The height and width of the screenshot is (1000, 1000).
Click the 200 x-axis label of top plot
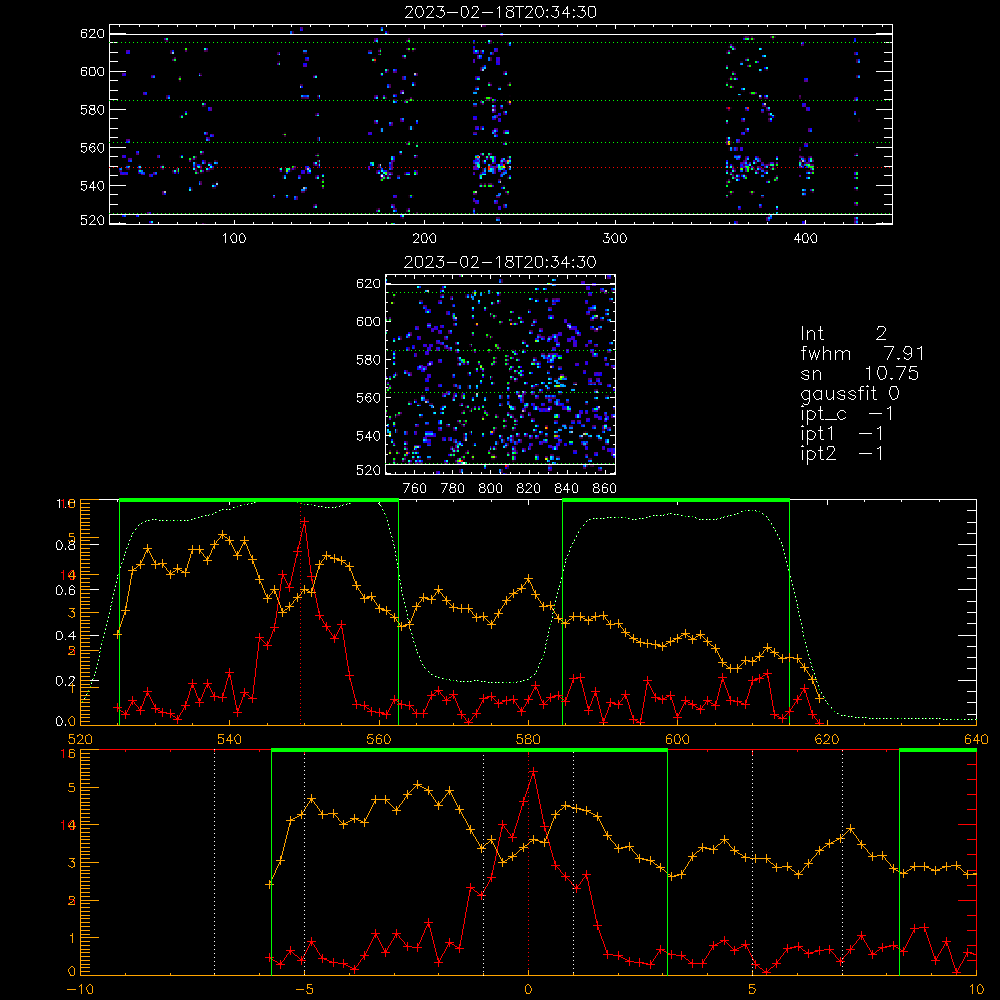click(424, 239)
